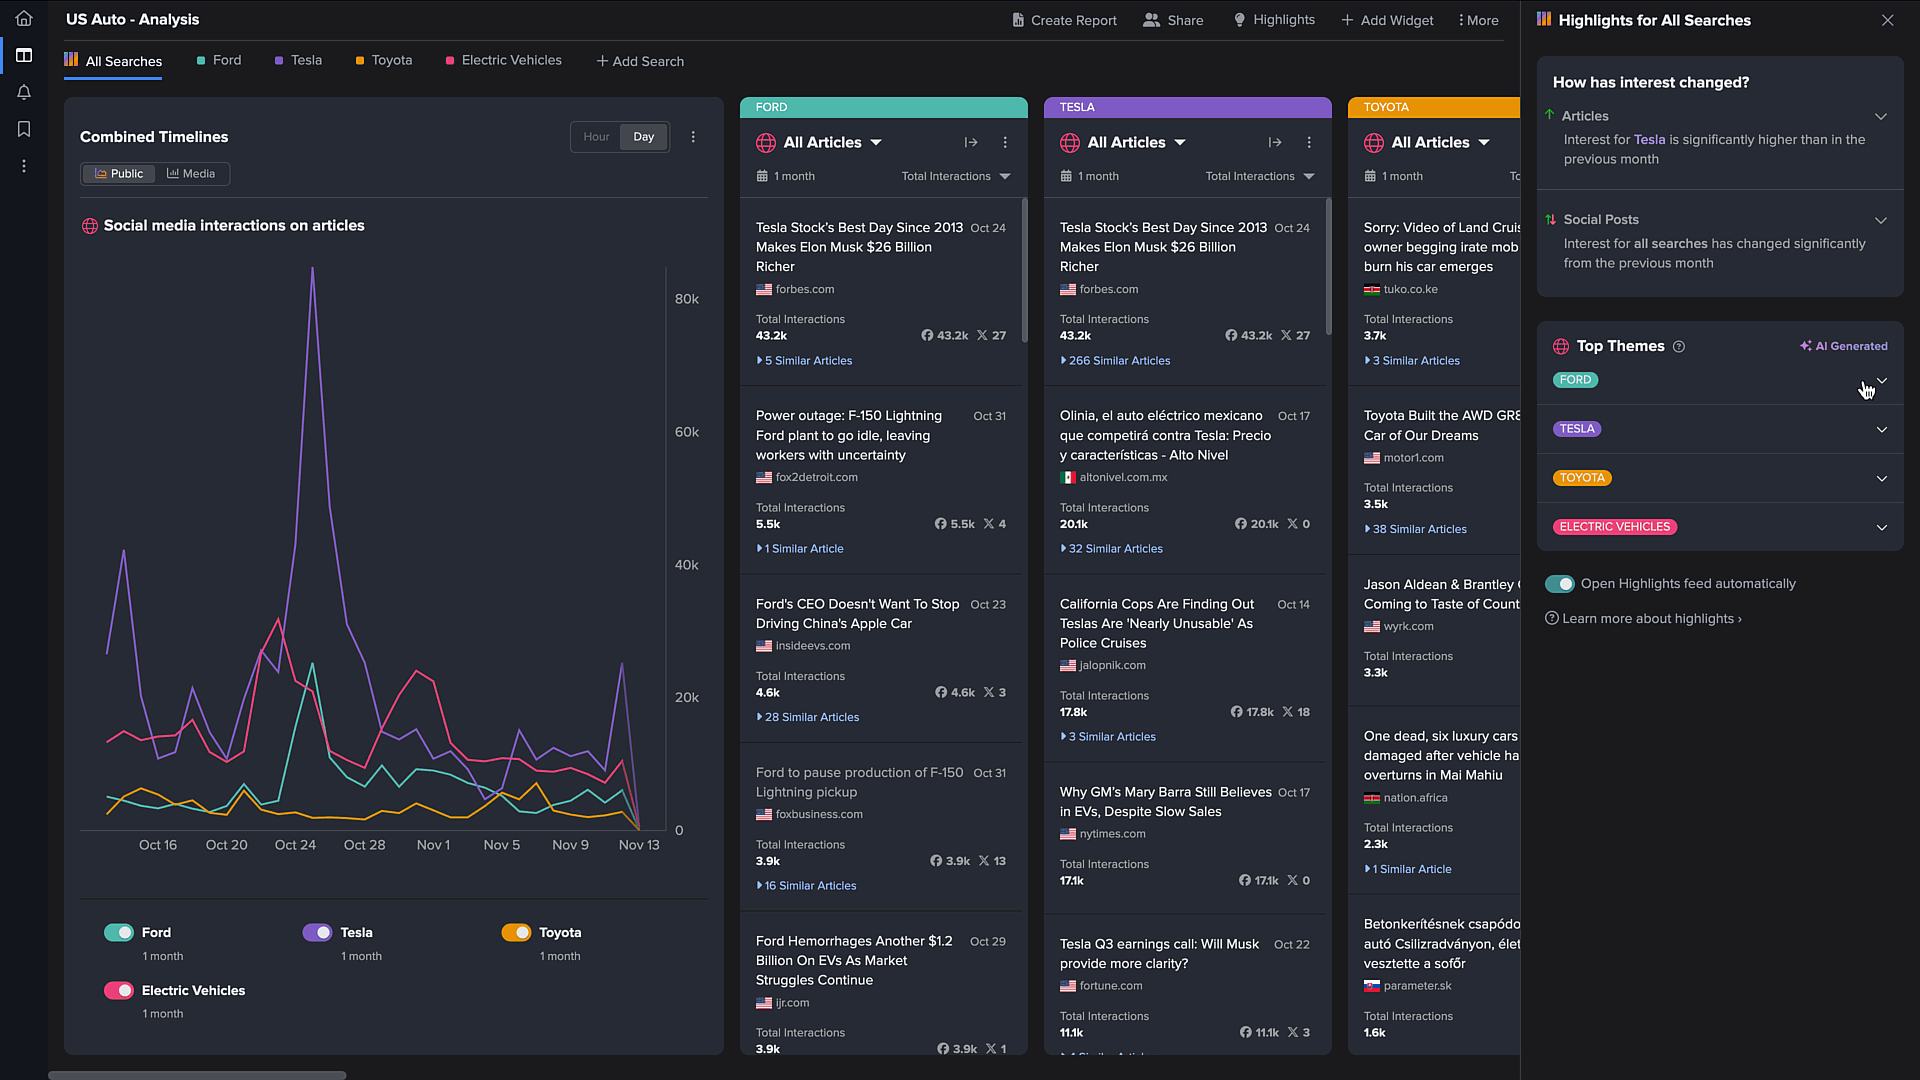Switch timeline granularity to Hour
The image size is (1920, 1080).
click(596, 137)
